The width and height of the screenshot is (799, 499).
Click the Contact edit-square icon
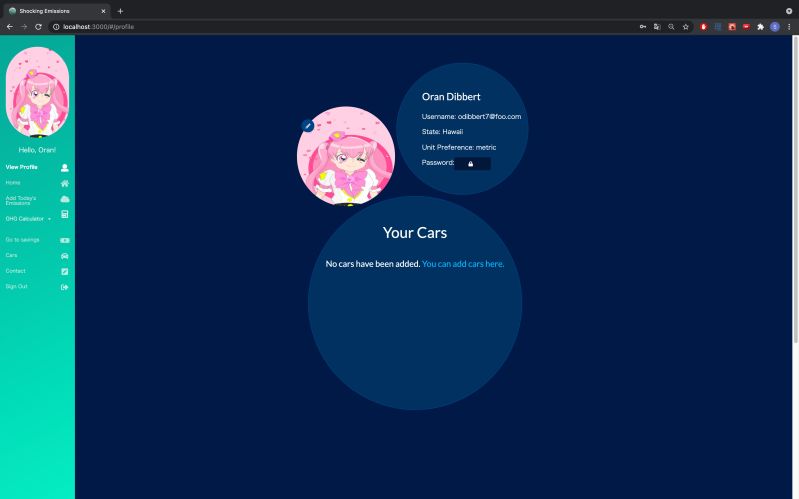[65, 272]
